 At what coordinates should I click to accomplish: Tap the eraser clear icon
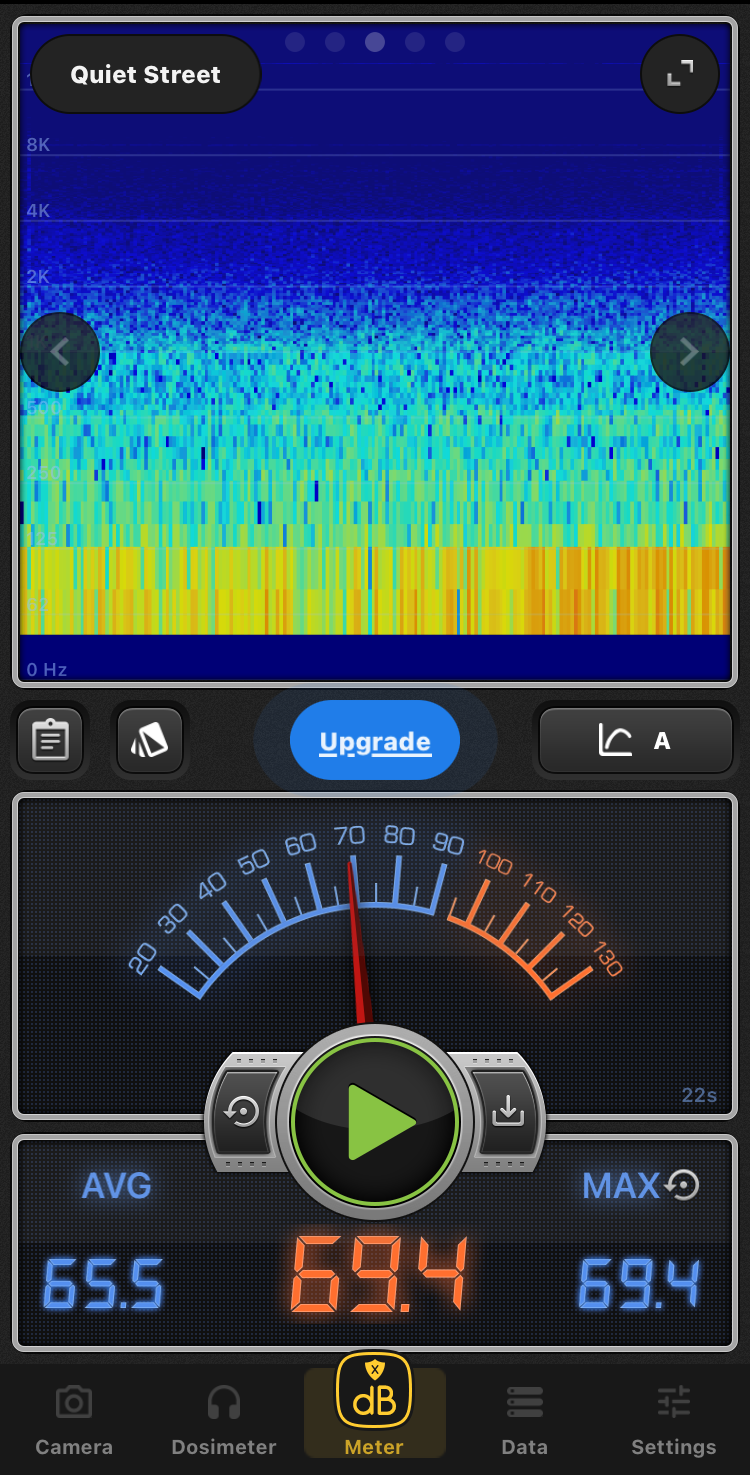coord(149,741)
